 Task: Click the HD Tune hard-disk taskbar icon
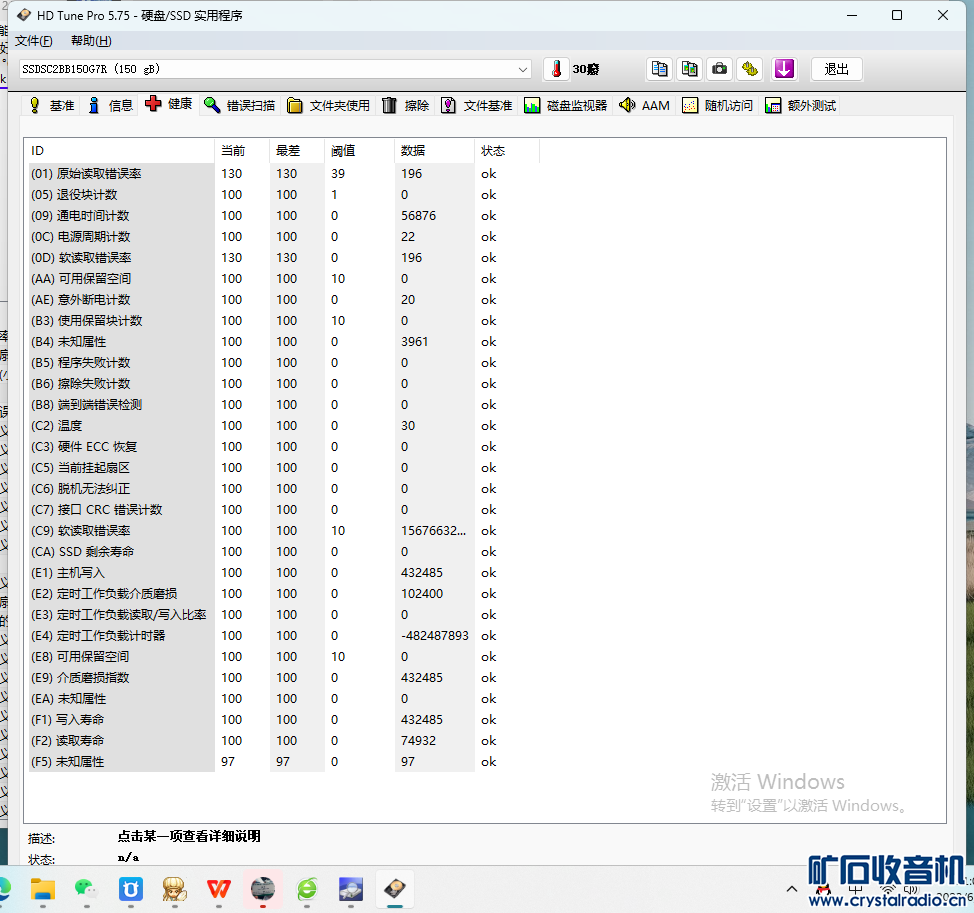394,889
